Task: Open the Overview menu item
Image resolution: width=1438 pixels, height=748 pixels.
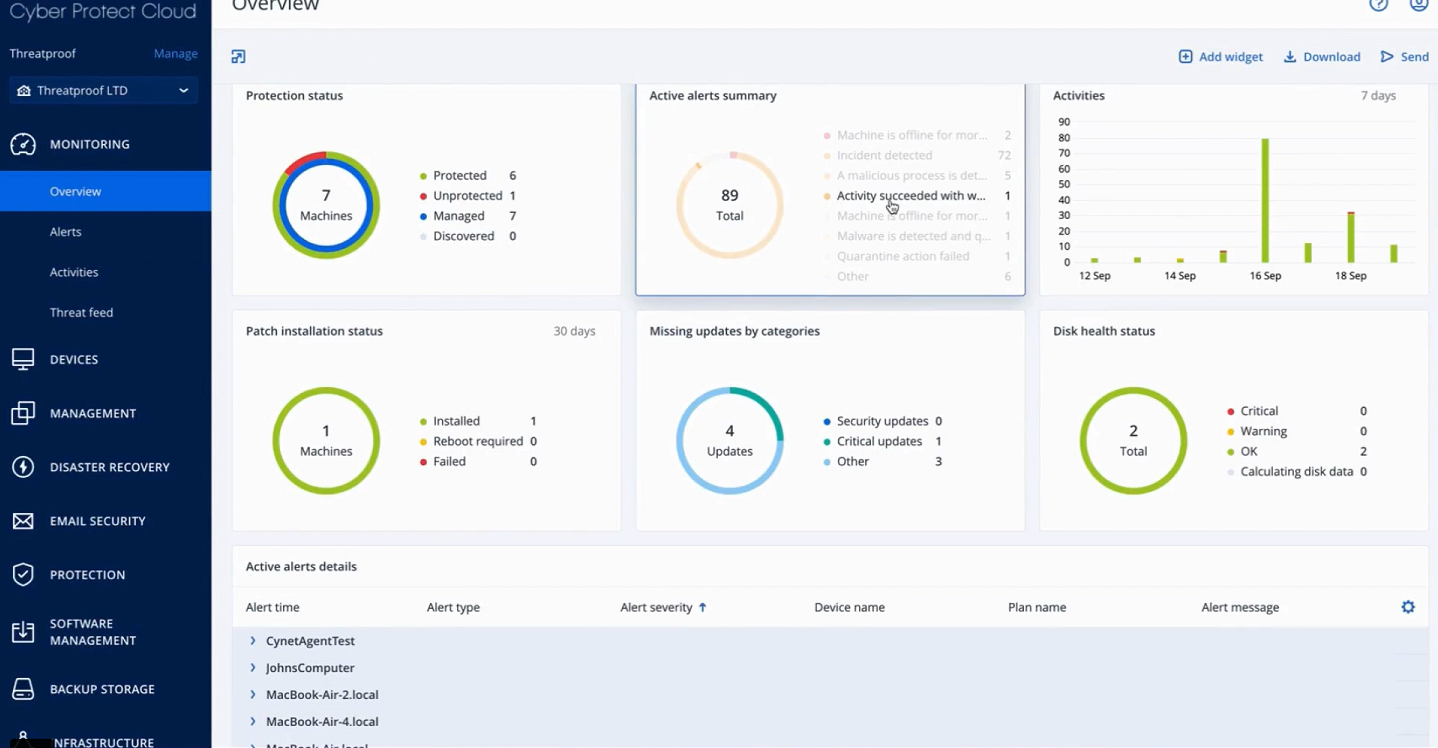Action: 105,191
